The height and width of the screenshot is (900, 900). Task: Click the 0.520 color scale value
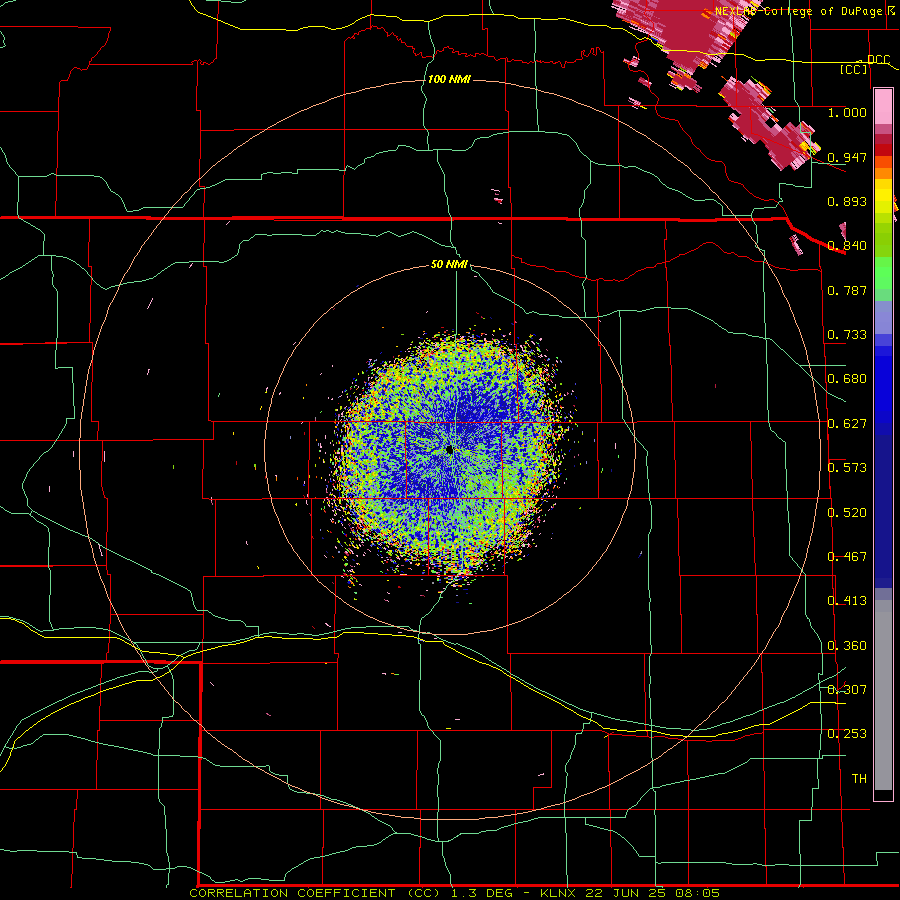(847, 513)
